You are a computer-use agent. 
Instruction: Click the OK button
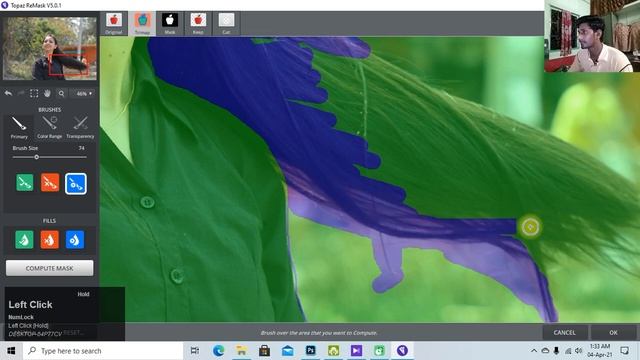(x=613, y=333)
